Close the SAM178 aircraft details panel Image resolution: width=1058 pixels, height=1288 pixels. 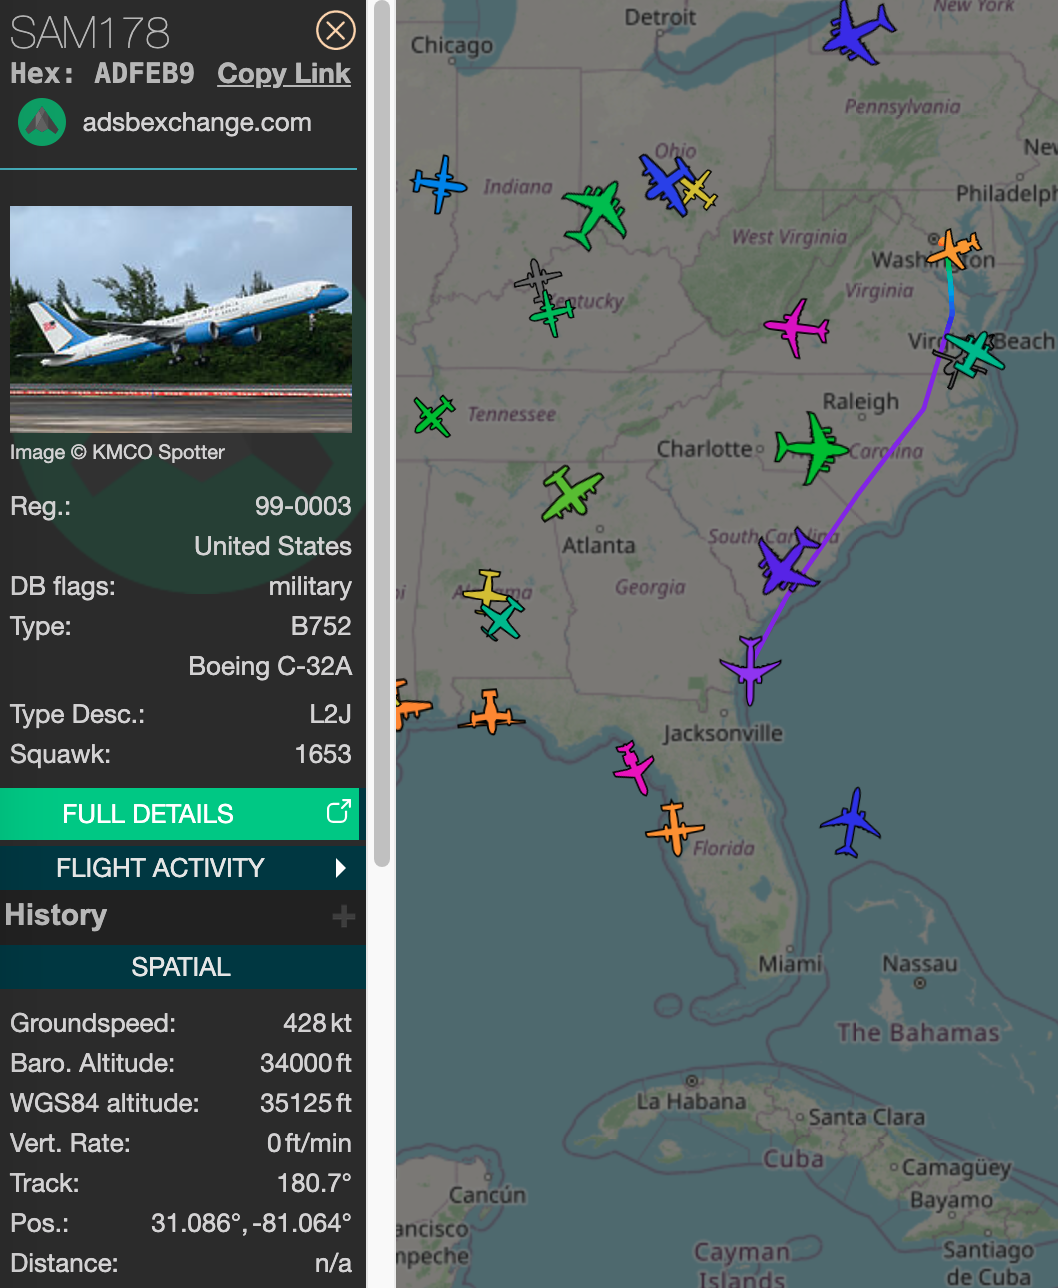(x=336, y=31)
